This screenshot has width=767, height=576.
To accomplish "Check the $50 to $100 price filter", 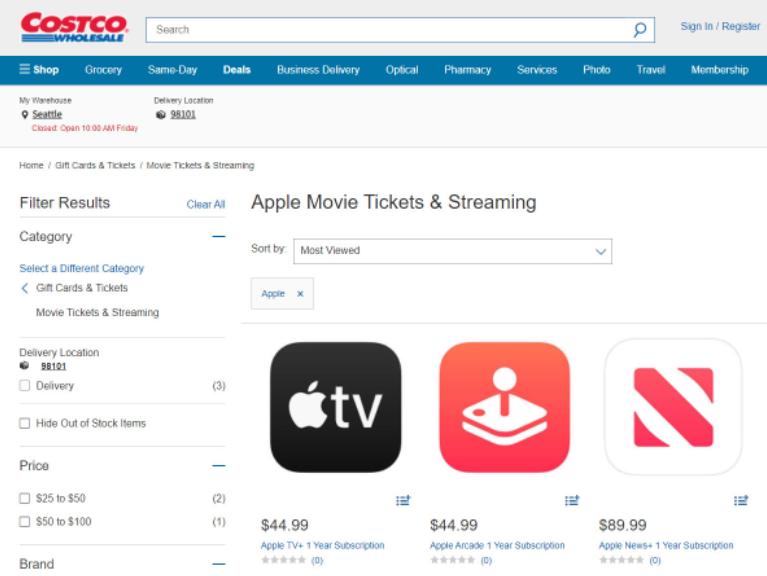I will 24,522.
